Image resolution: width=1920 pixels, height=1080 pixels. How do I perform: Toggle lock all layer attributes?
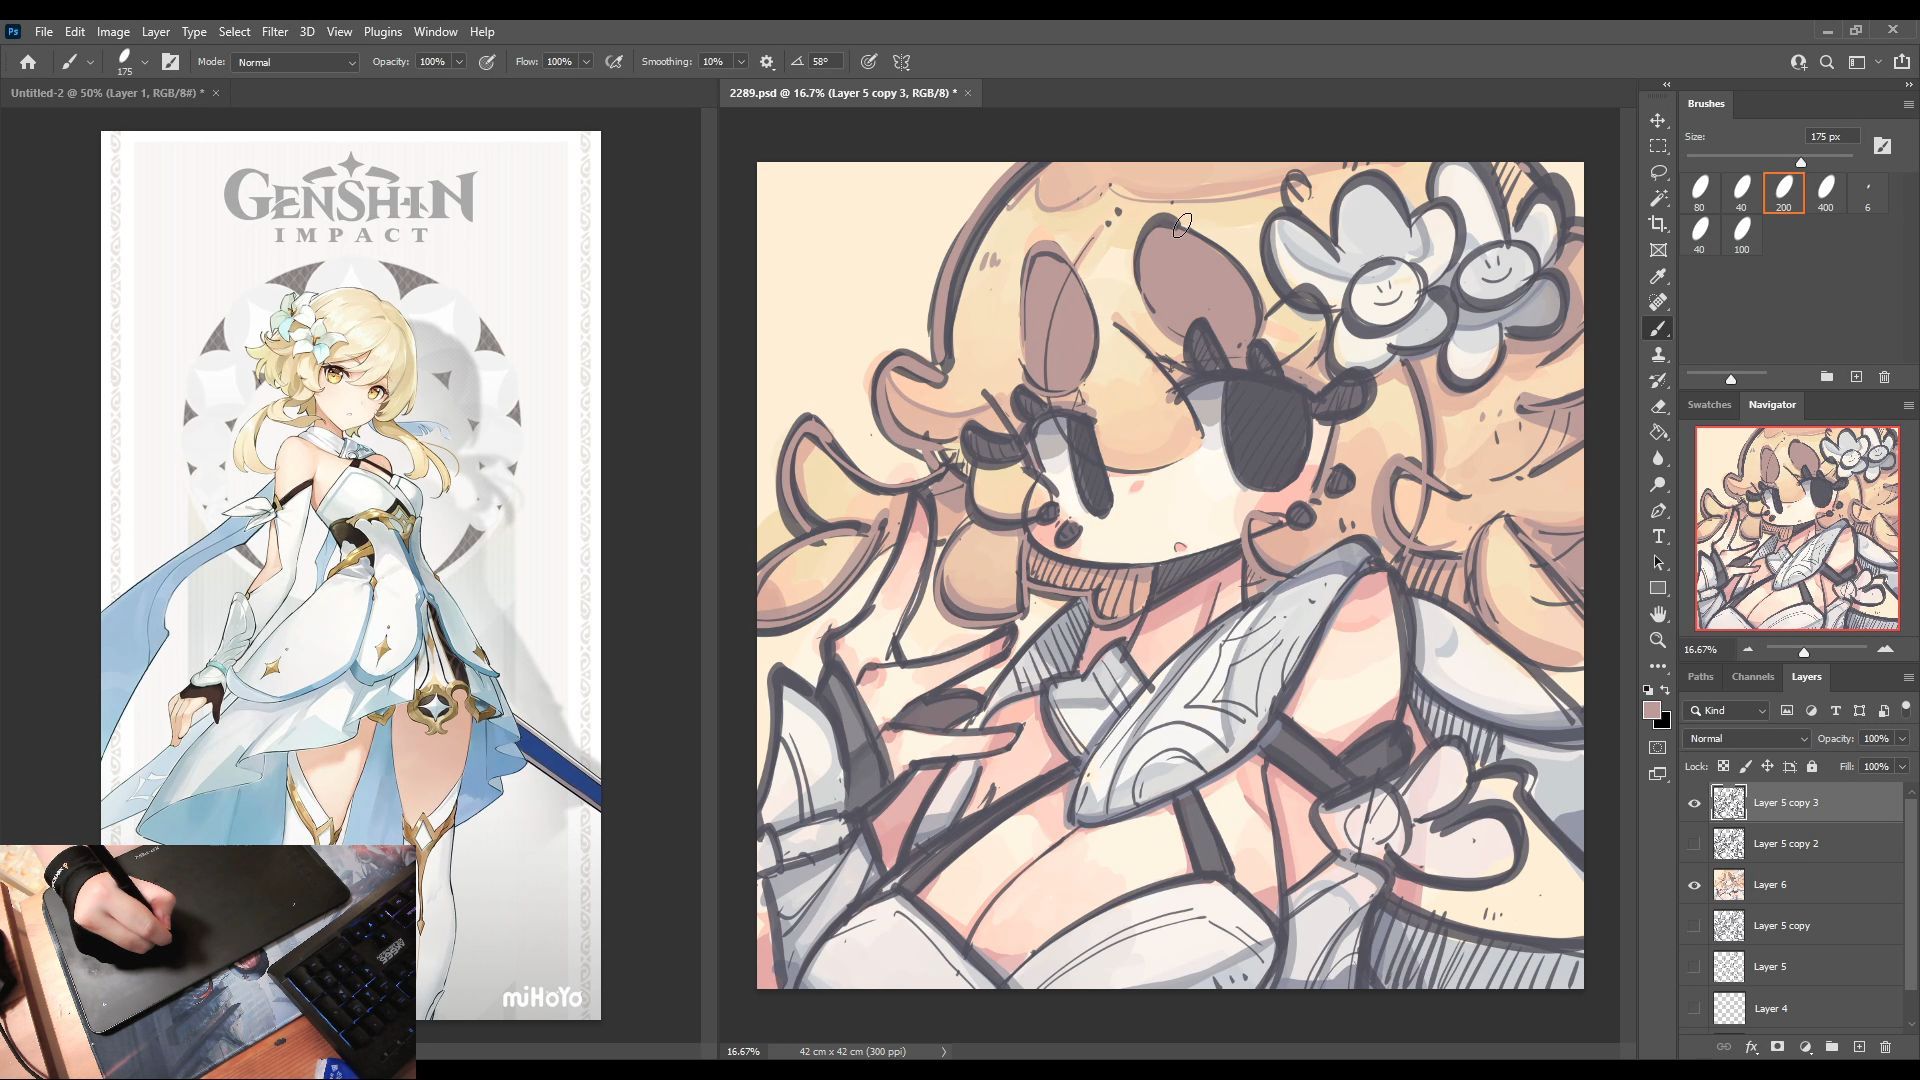tap(1812, 766)
